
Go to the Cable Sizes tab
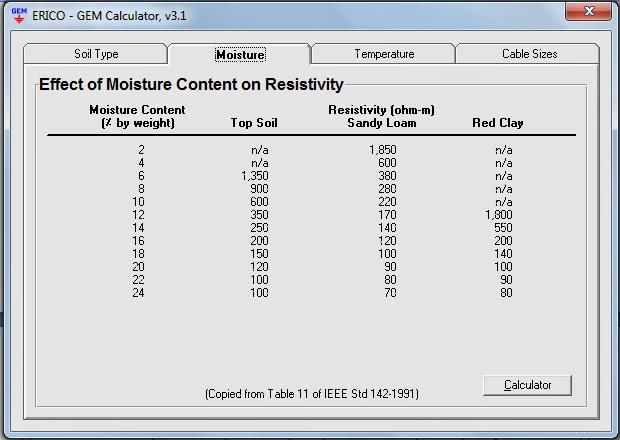(x=529, y=53)
